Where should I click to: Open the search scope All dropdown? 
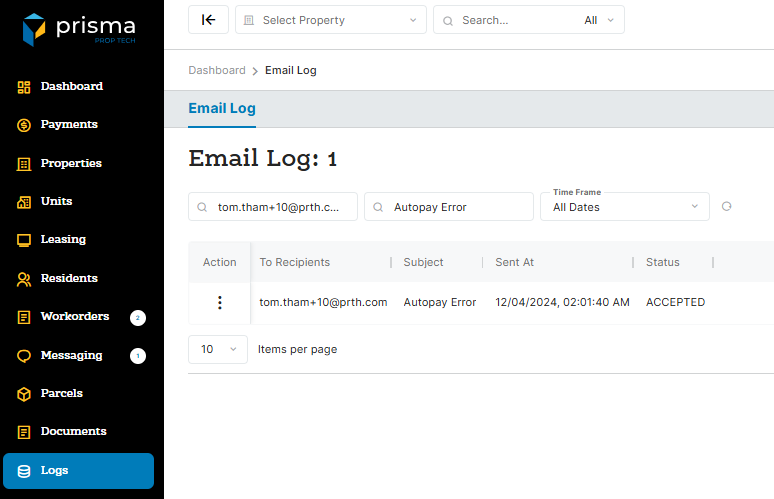(603, 20)
